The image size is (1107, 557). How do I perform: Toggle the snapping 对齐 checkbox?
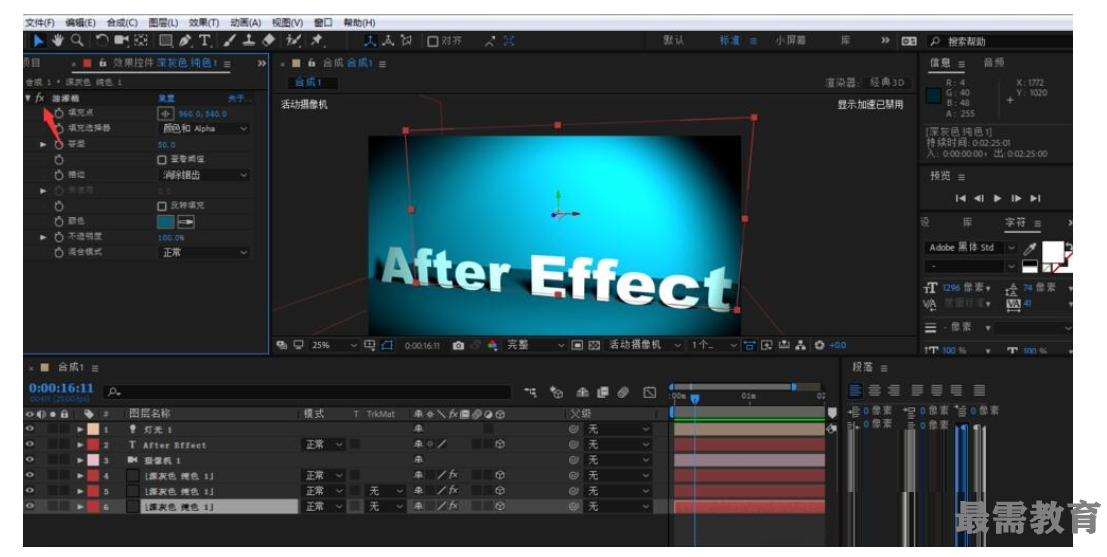pyautogui.click(x=433, y=41)
